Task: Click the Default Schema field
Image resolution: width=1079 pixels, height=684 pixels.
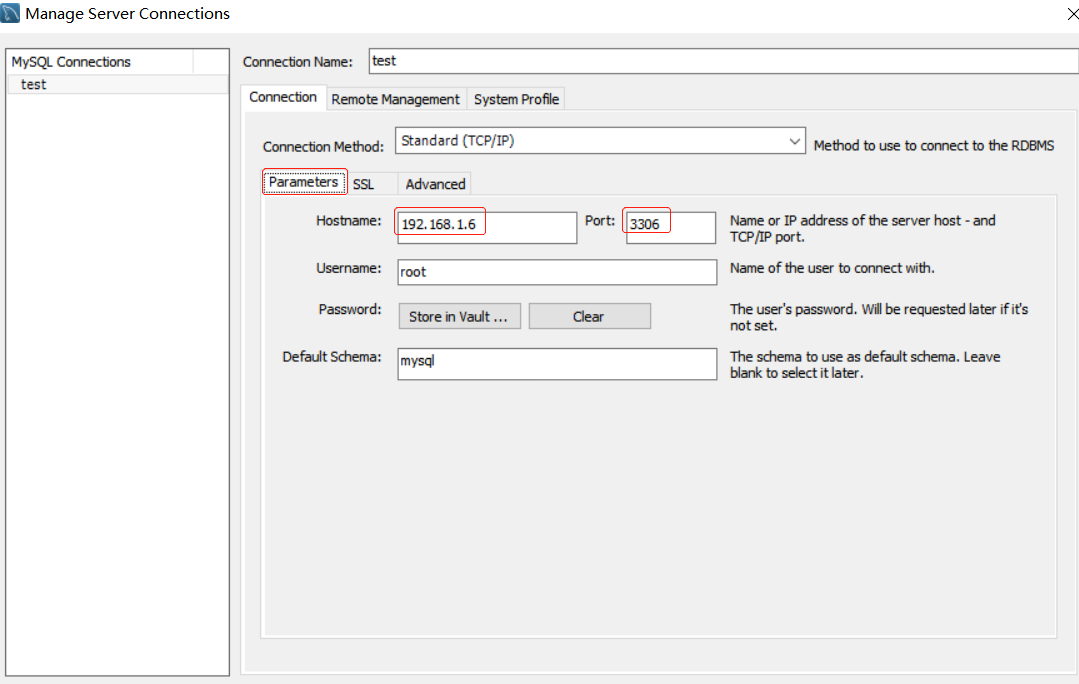Action: pyautogui.click(x=557, y=363)
